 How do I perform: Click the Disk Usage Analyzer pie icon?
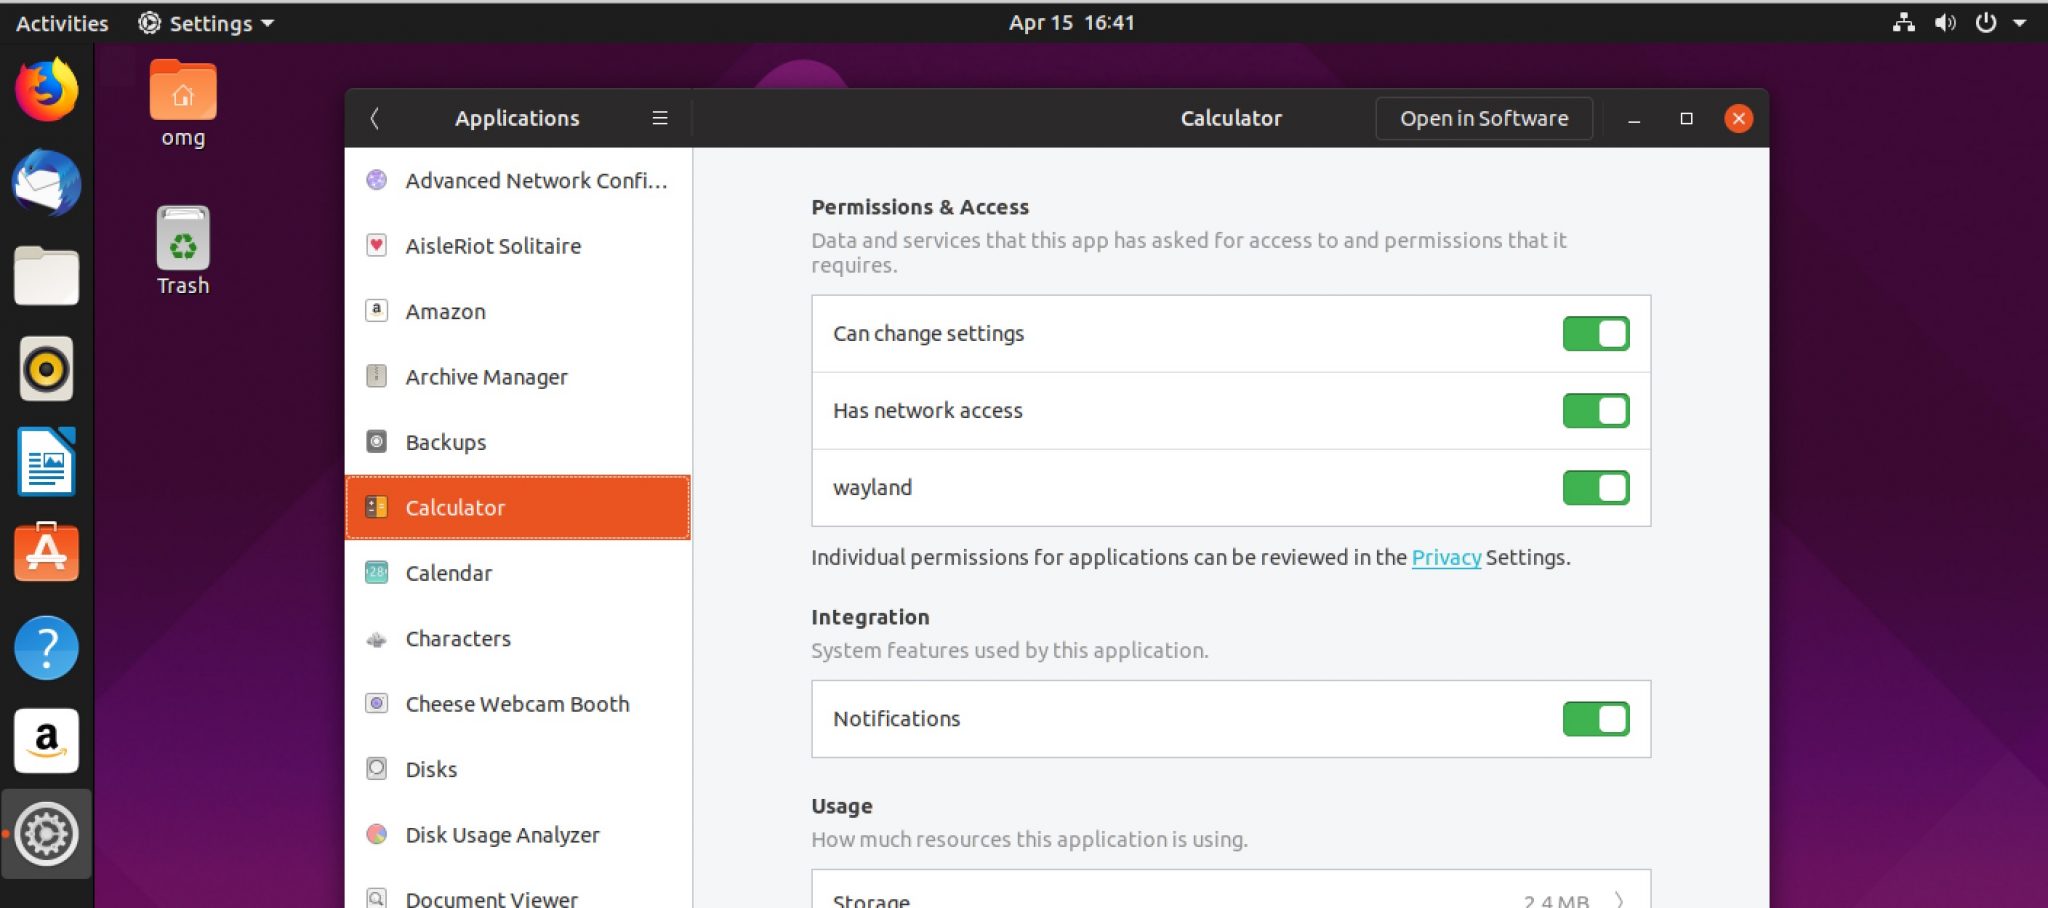375,835
